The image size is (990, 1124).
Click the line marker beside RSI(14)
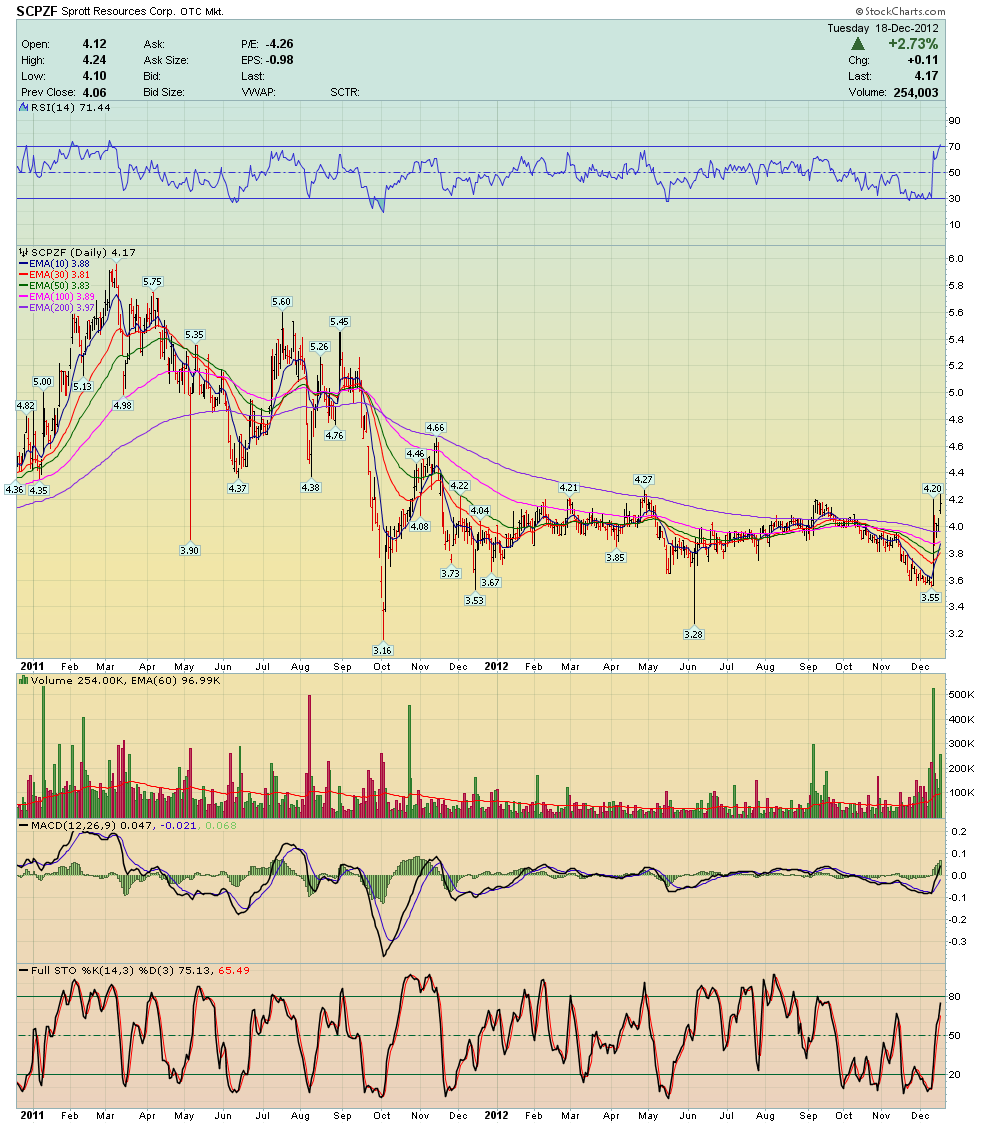click(24, 108)
